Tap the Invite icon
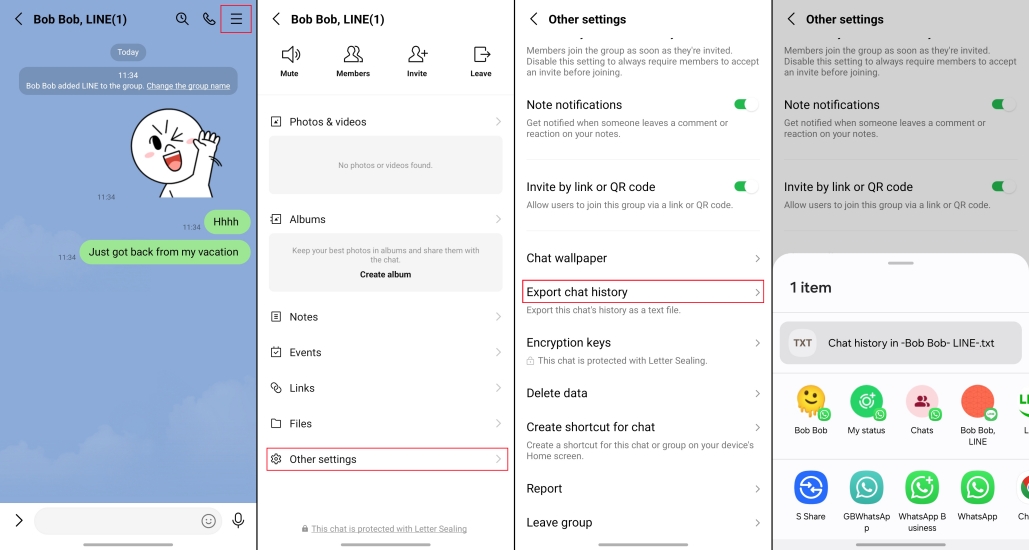 tap(417, 60)
